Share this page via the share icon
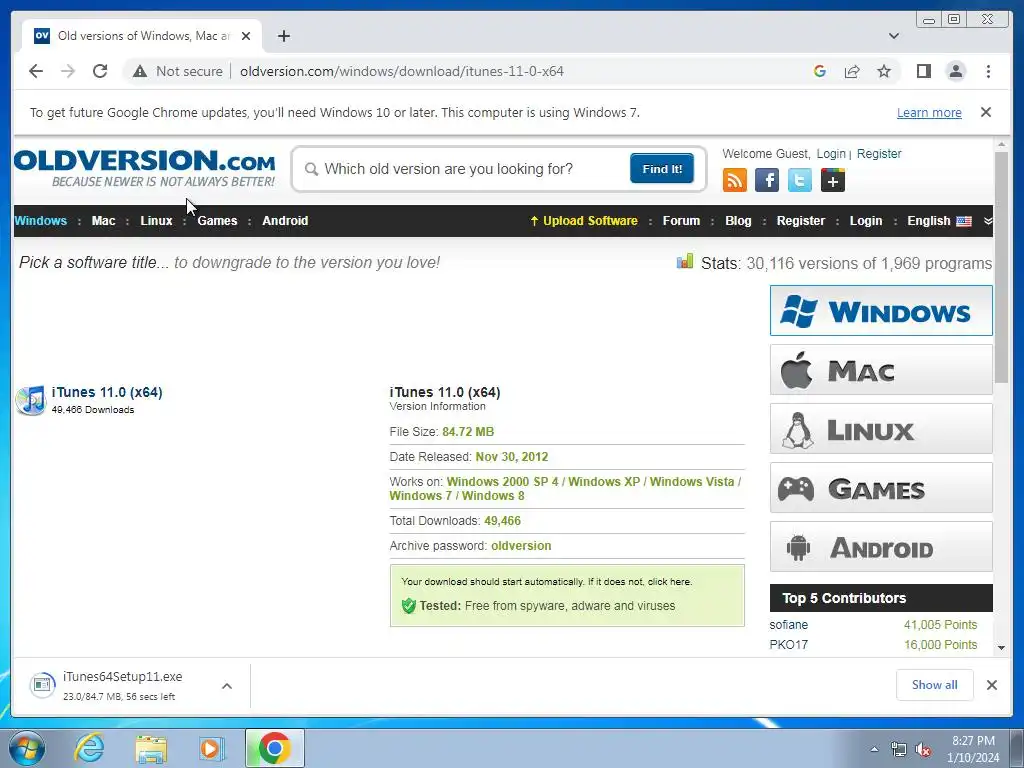Image resolution: width=1024 pixels, height=768 pixels. [x=852, y=71]
